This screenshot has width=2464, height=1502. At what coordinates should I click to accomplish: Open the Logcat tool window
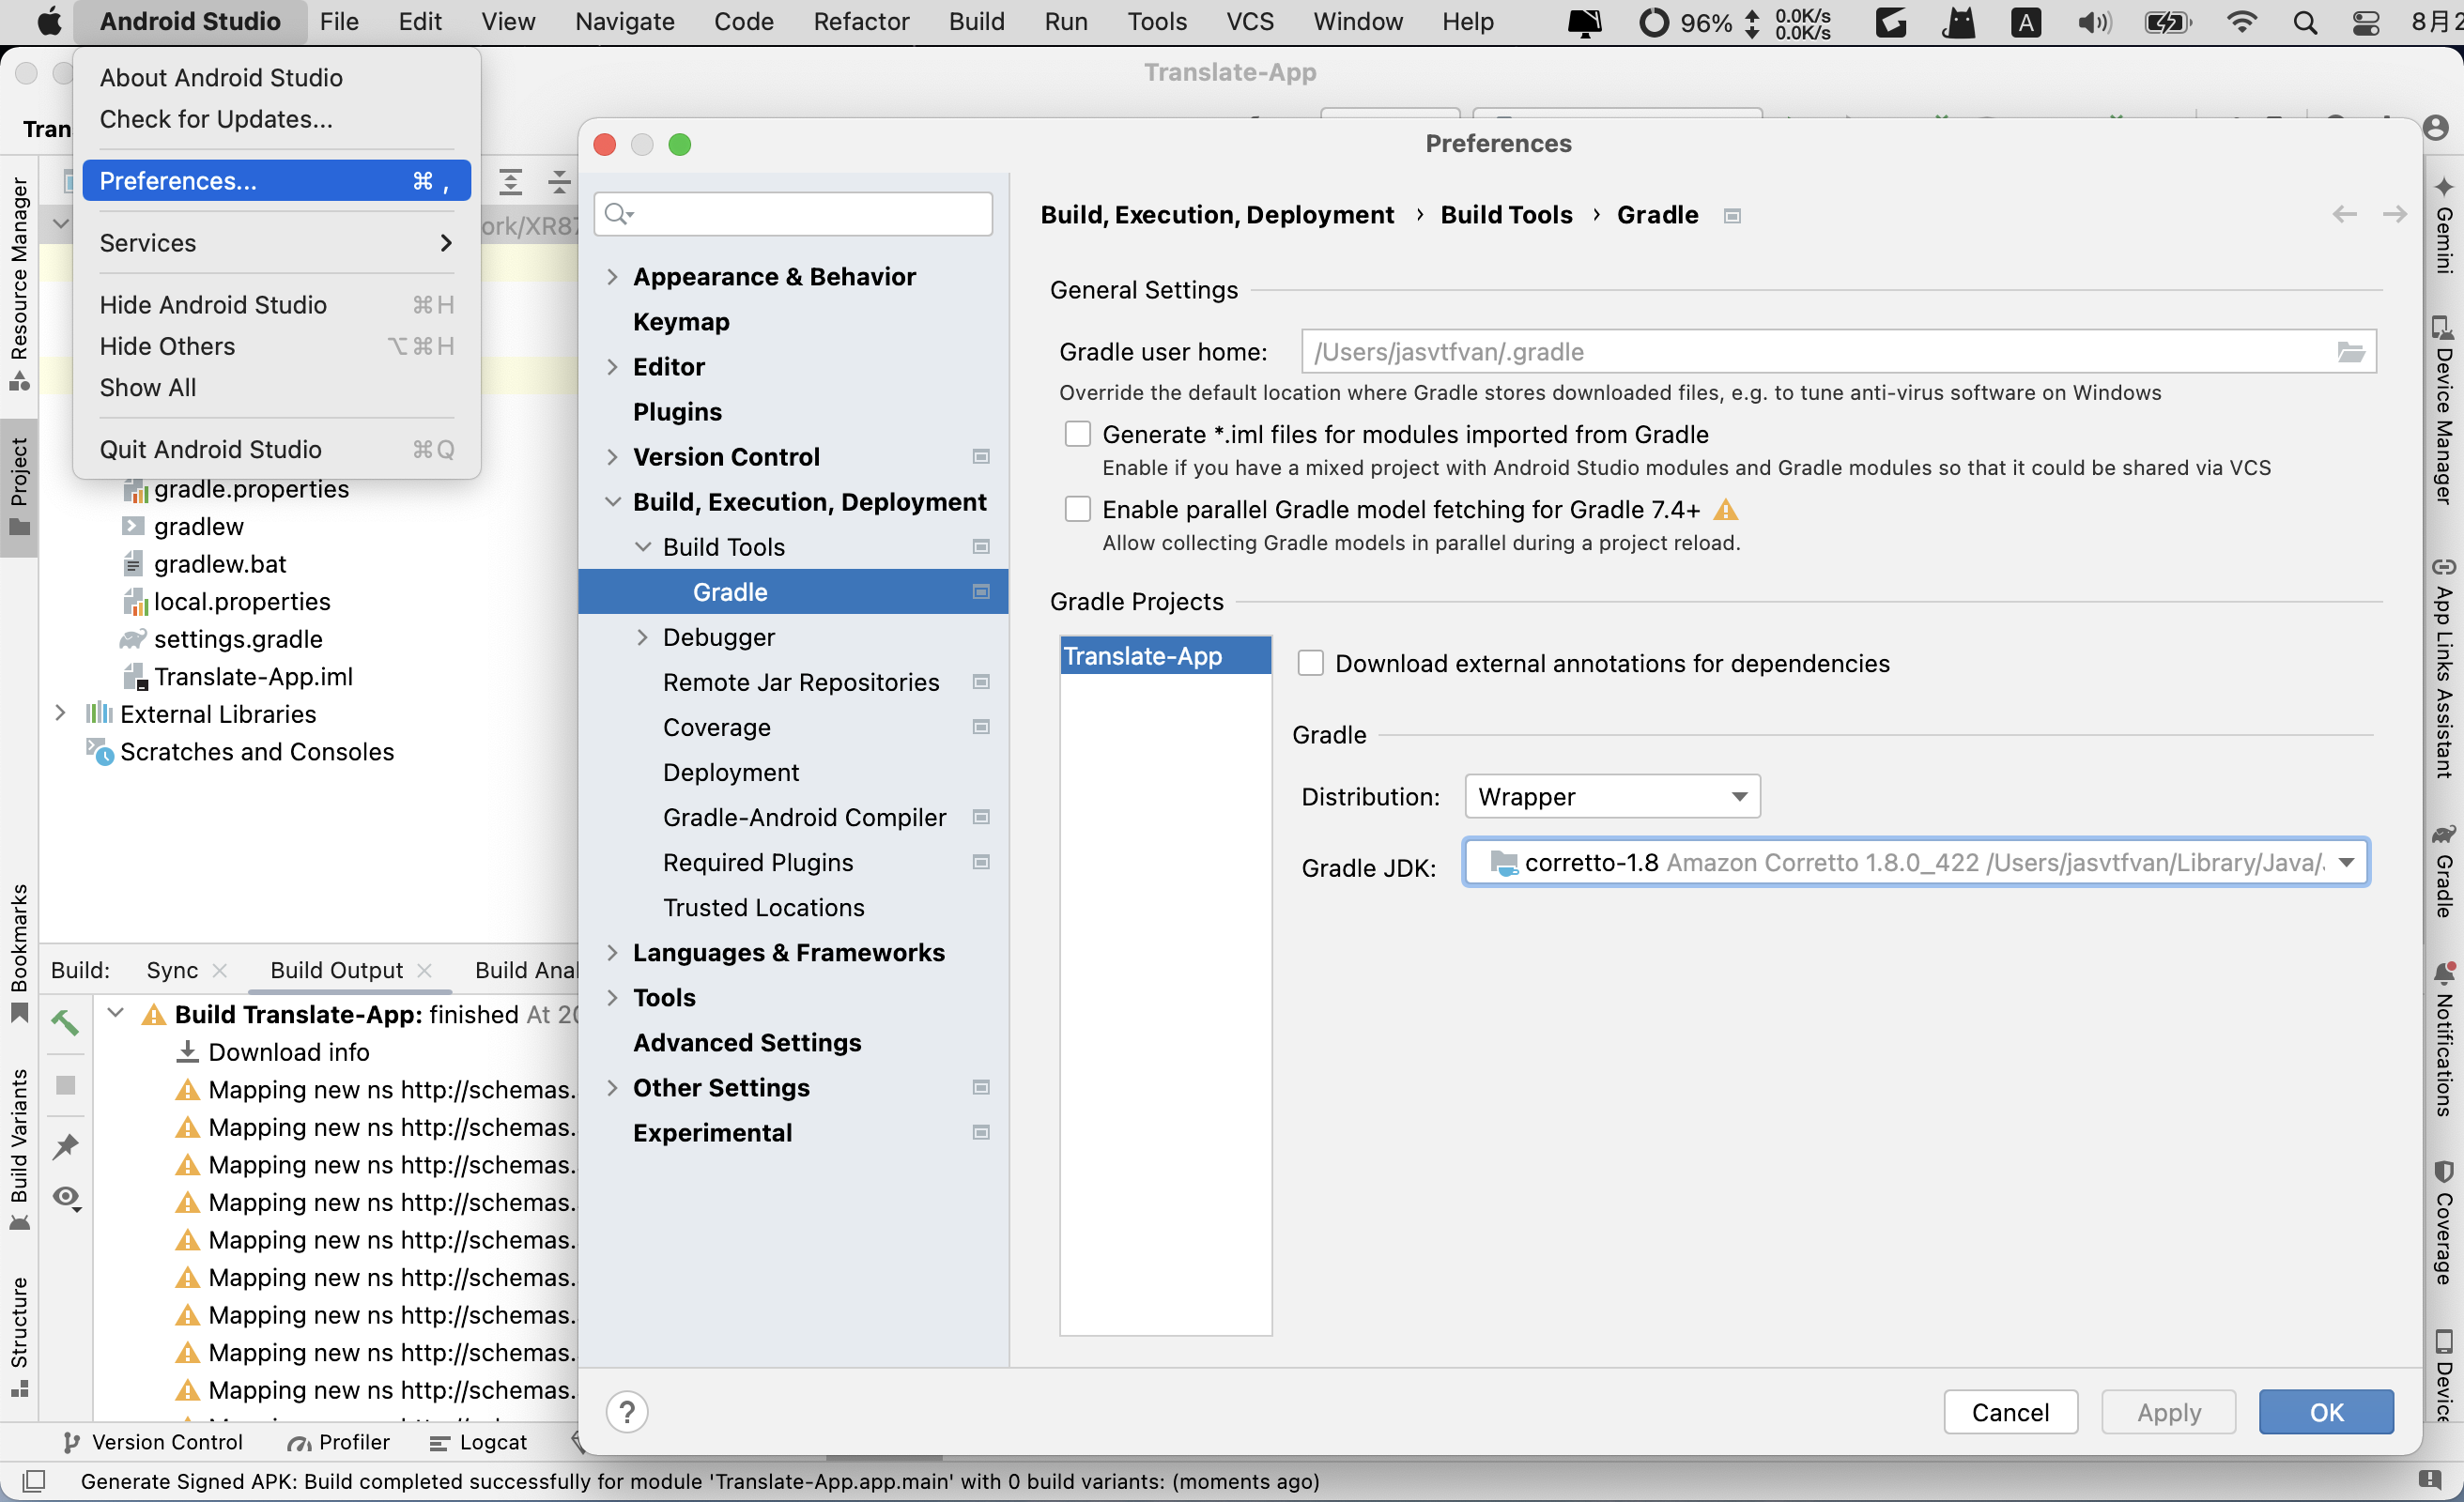coord(478,1441)
